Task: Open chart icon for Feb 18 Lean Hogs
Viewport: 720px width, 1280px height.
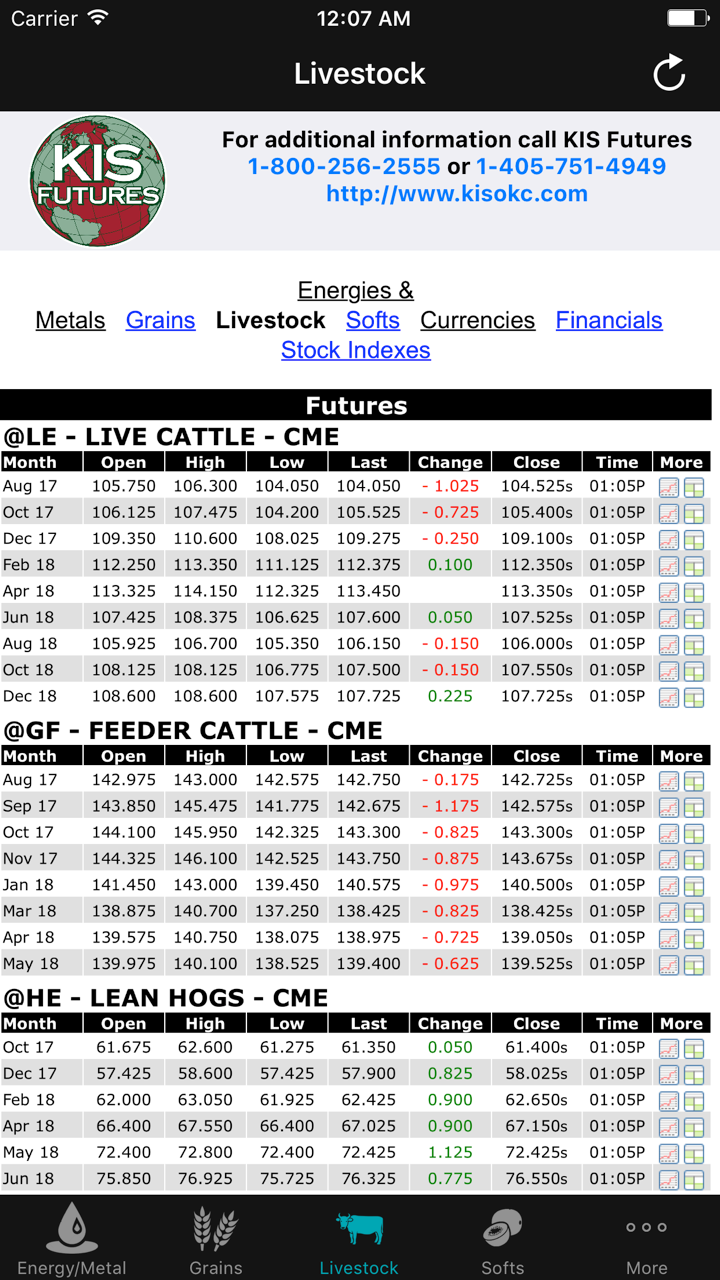Action: [x=668, y=1101]
